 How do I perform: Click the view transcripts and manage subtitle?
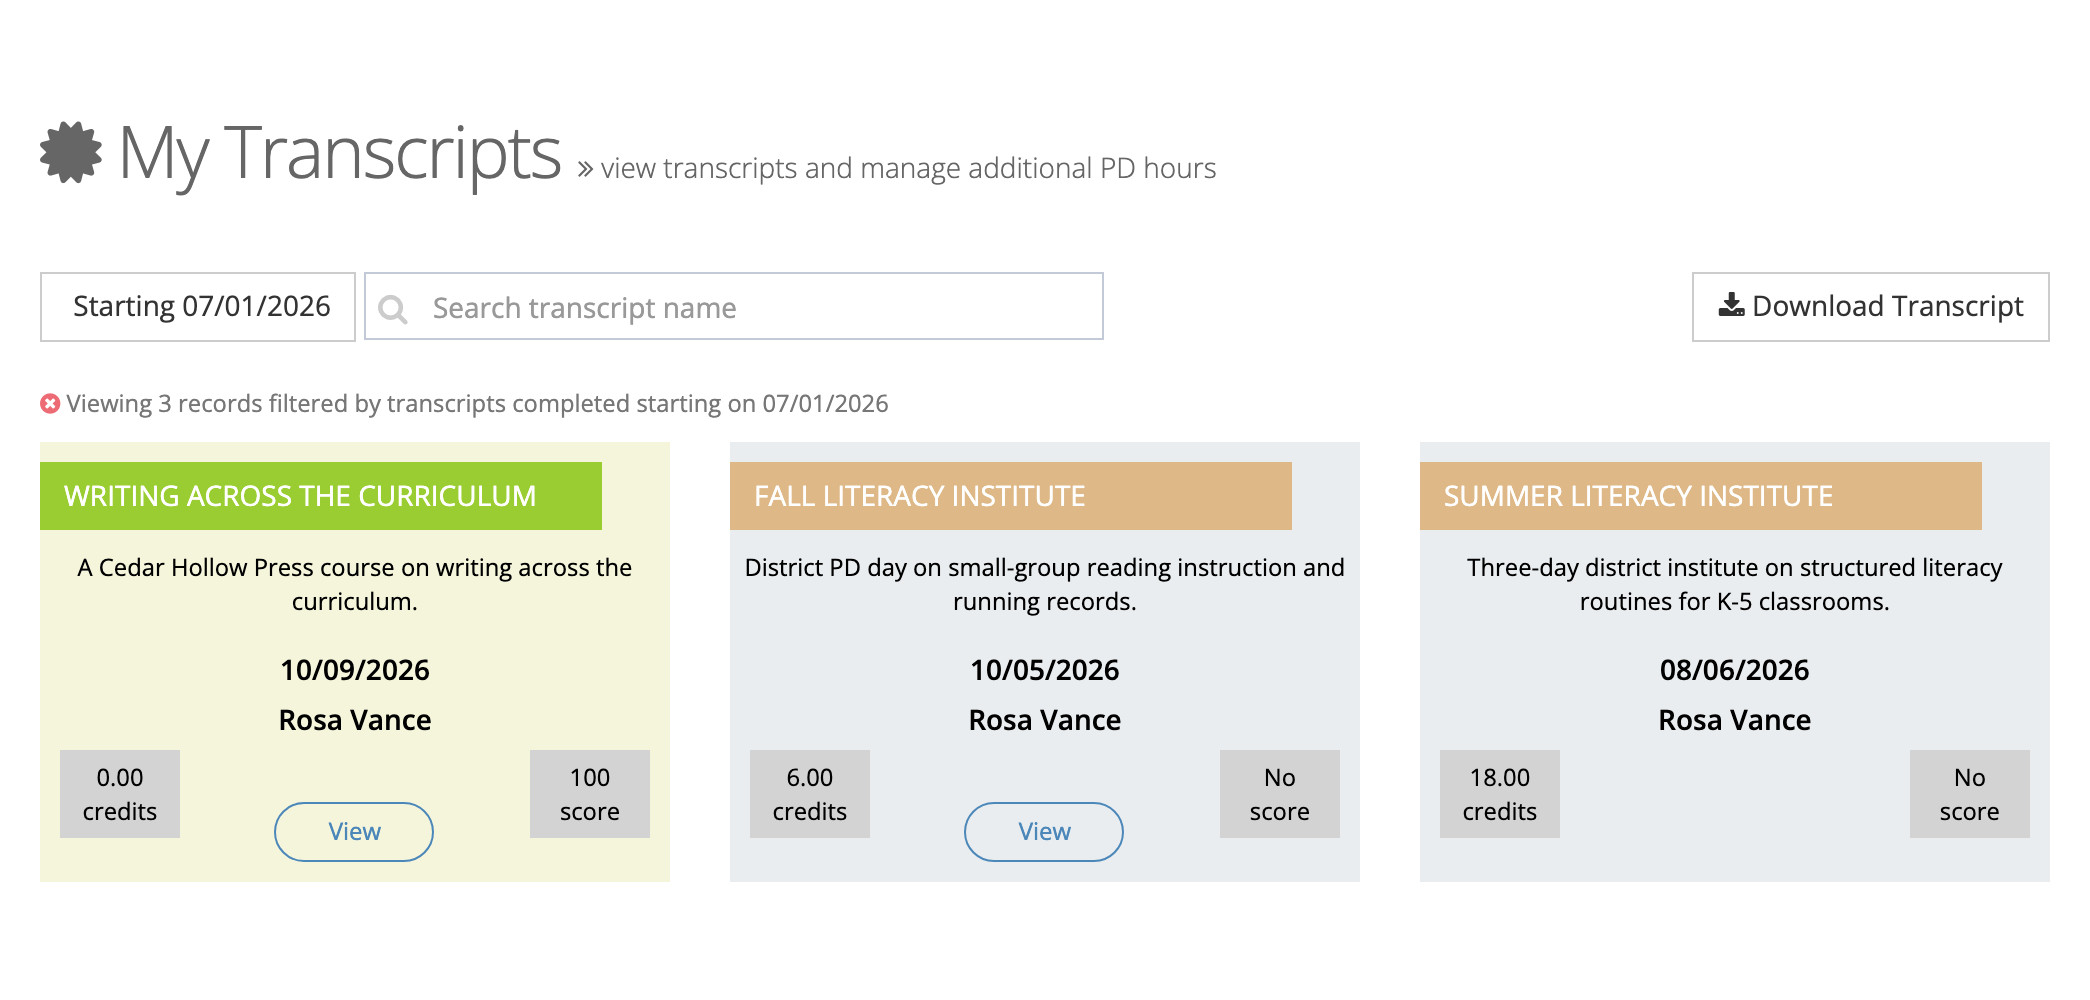pos(908,168)
